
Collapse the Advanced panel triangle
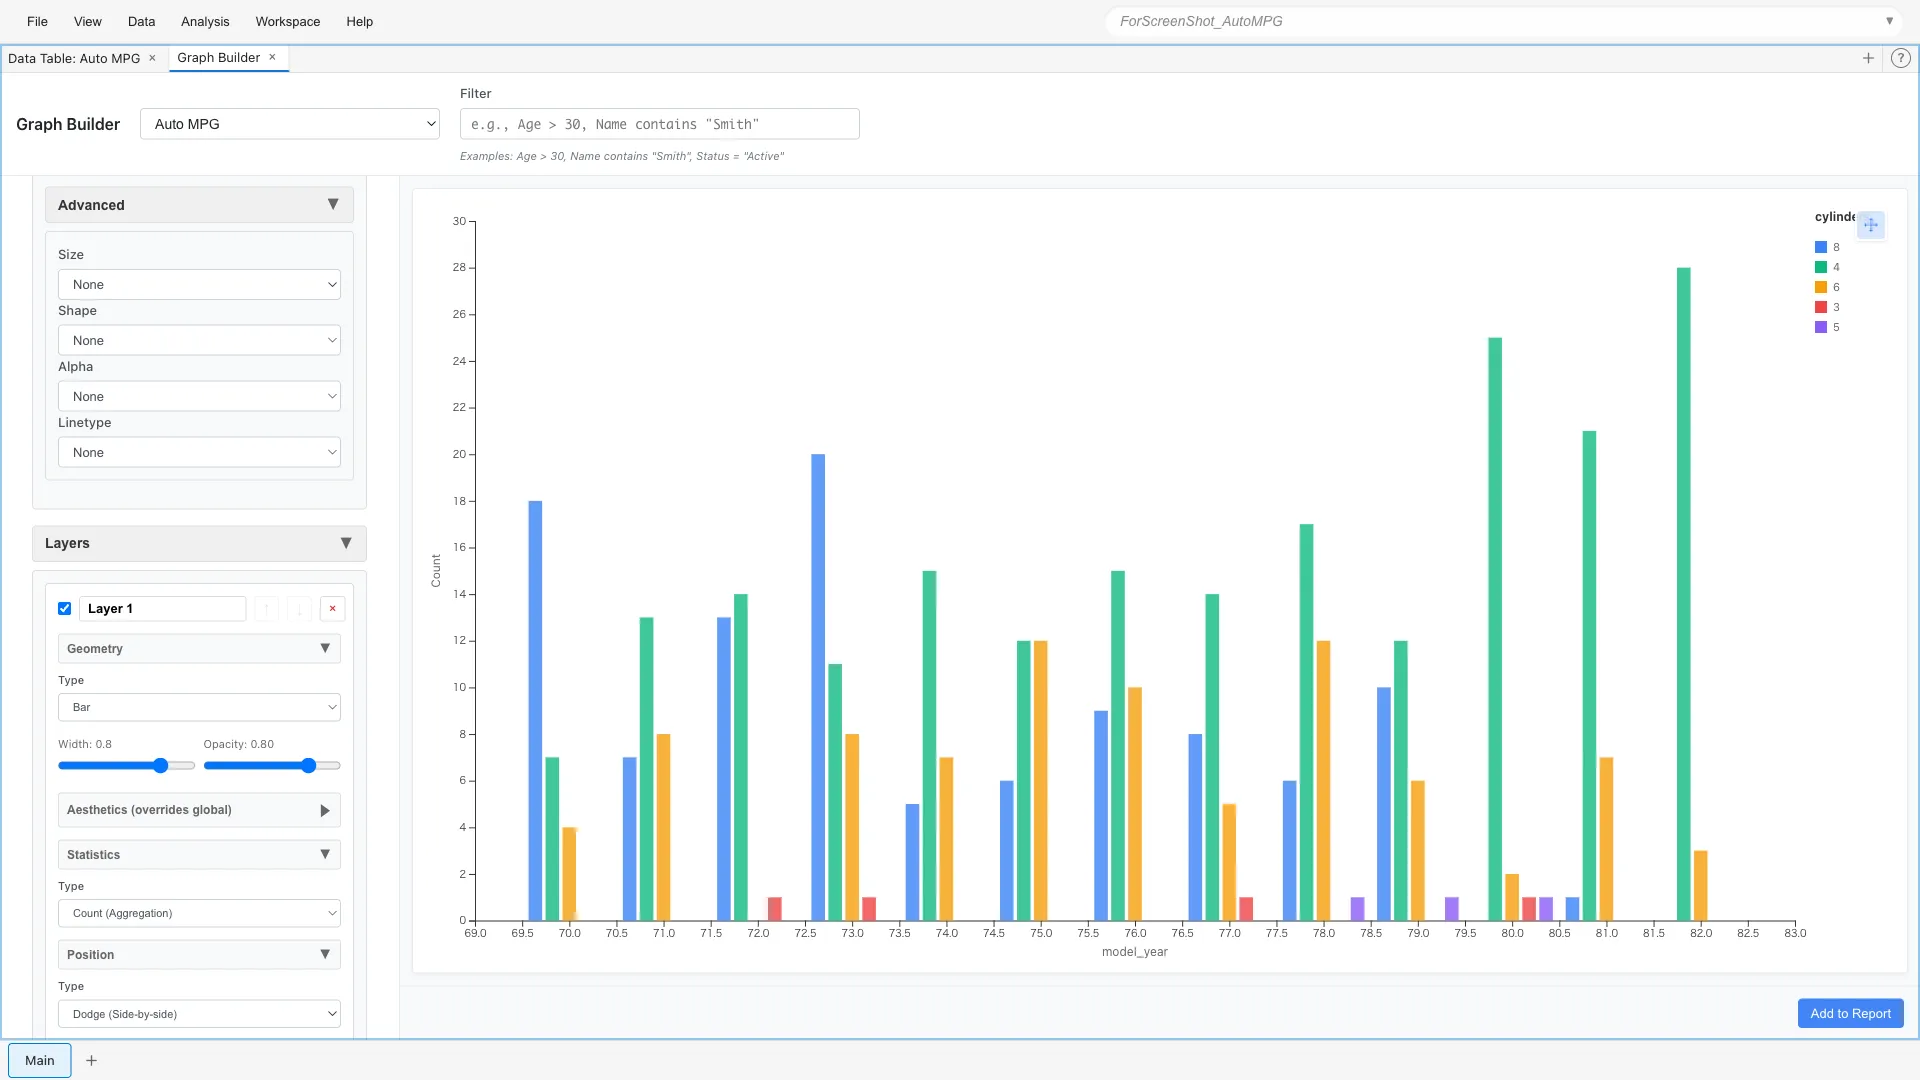(333, 204)
